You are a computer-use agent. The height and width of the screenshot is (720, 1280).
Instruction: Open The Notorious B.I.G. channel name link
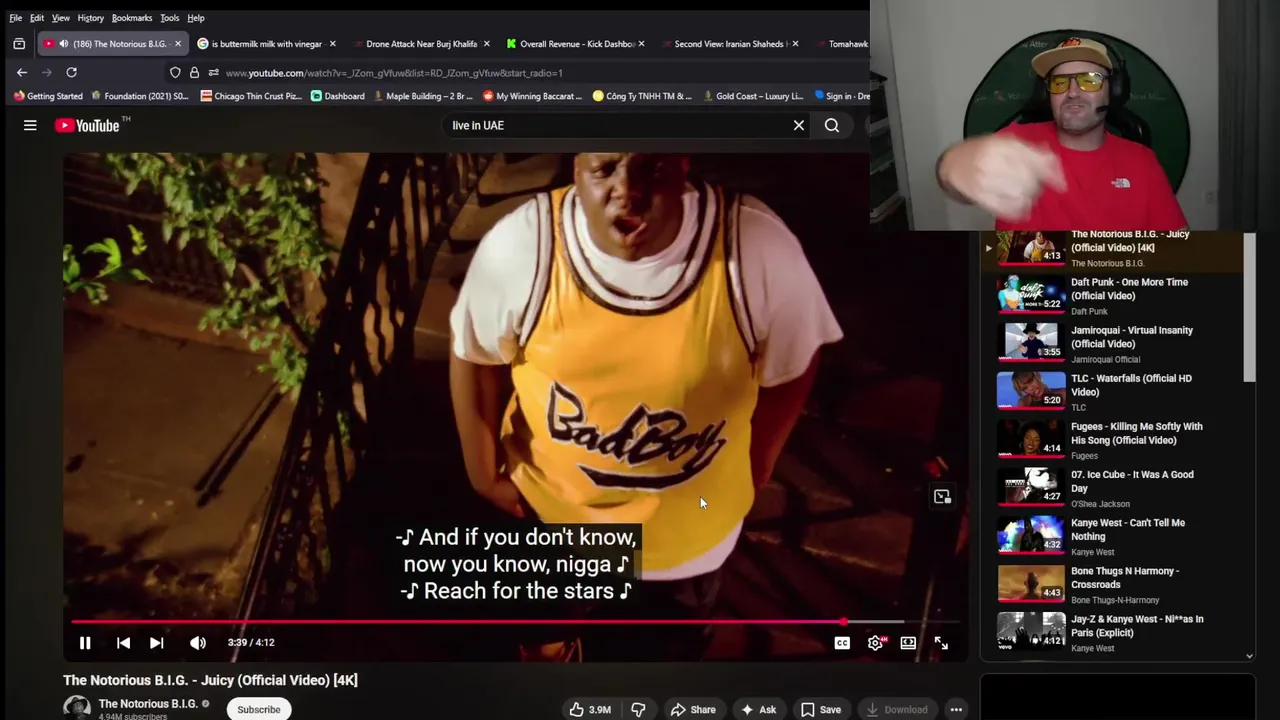click(x=148, y=703)
